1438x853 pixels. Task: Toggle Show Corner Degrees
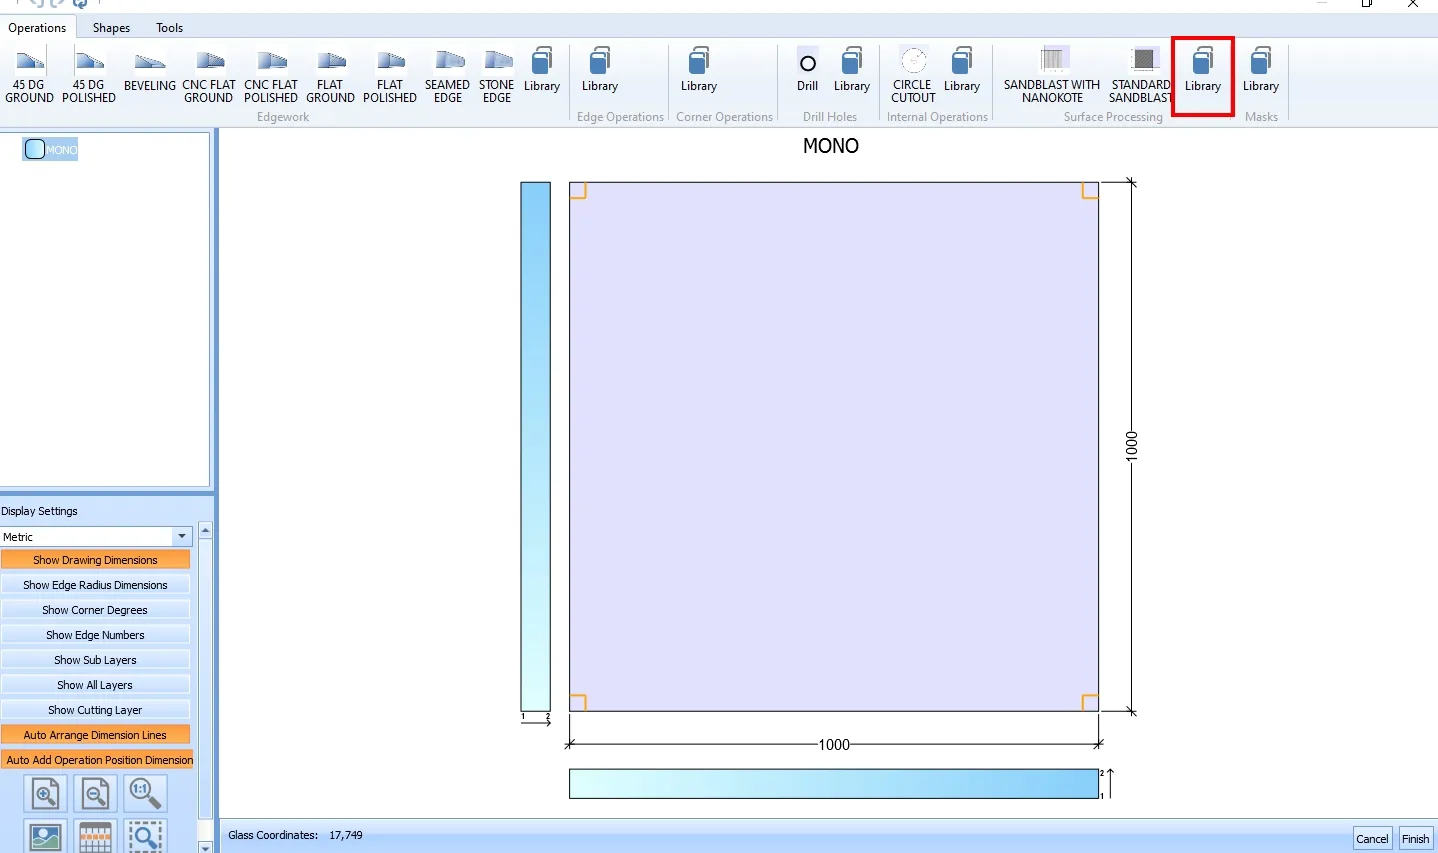click(x=95, y=610)
